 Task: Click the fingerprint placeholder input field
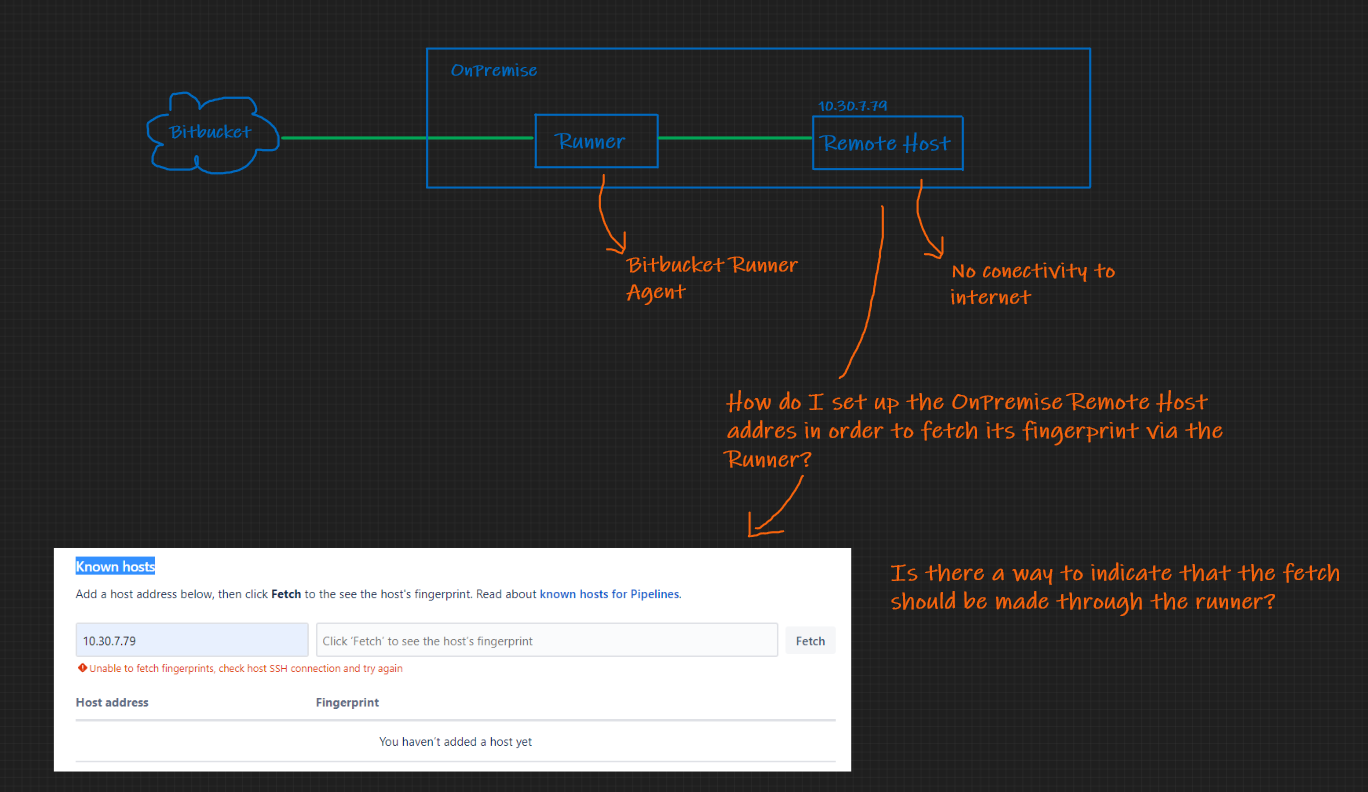[546, 639]
